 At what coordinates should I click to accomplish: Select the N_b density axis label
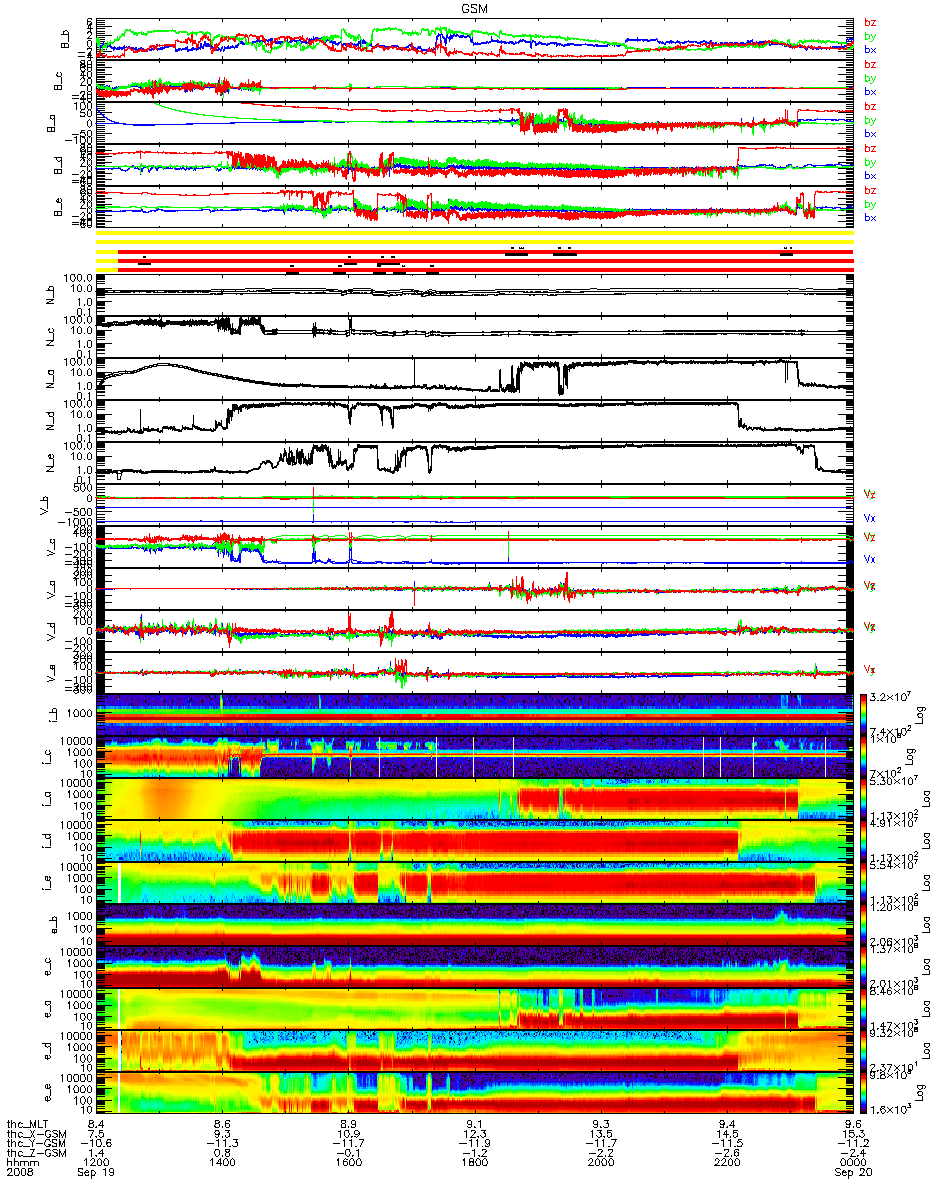tap(51, 295)
